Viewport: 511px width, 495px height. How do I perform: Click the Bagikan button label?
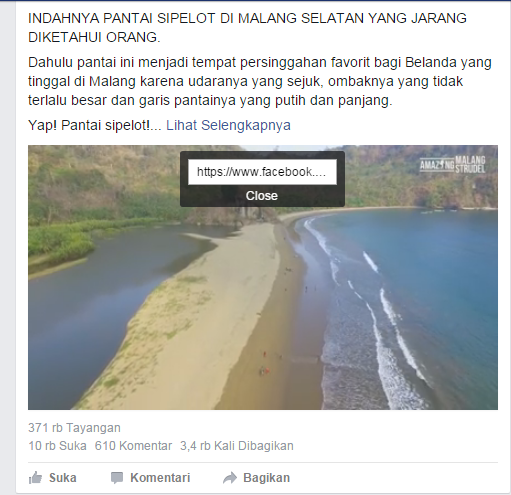(266, 478)
